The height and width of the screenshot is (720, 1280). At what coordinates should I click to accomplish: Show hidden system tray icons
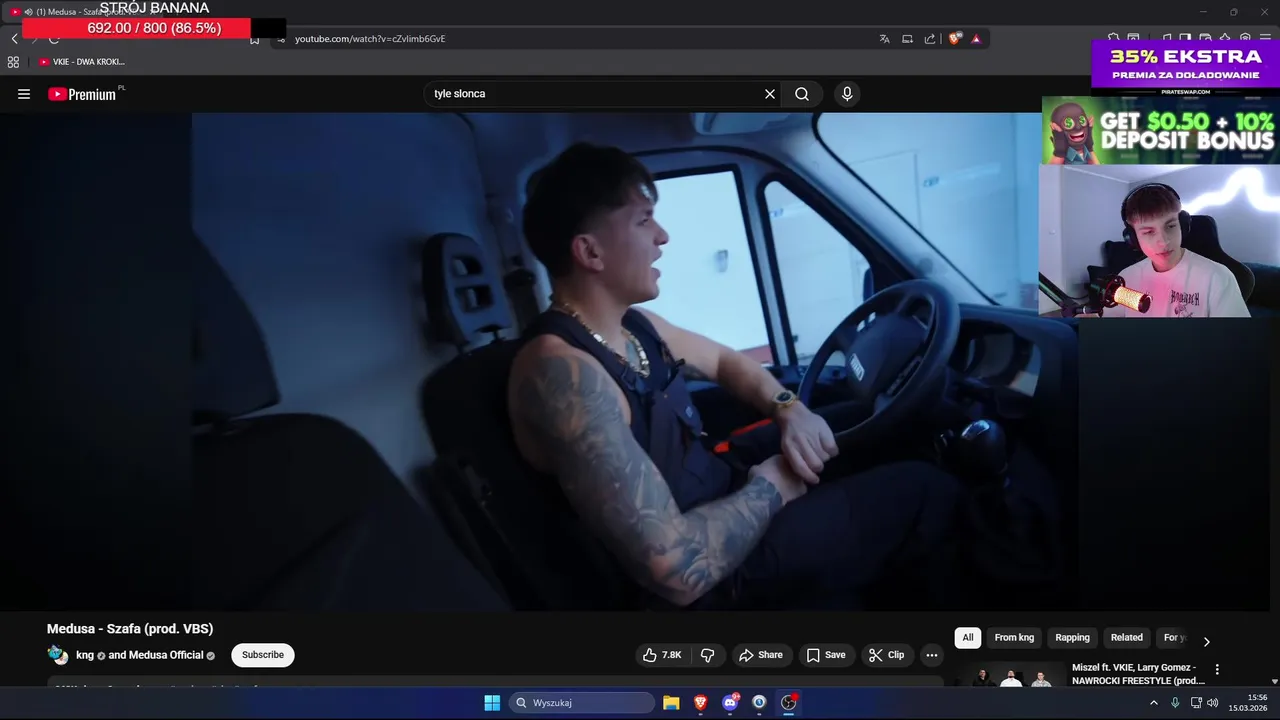(1153, 703)
